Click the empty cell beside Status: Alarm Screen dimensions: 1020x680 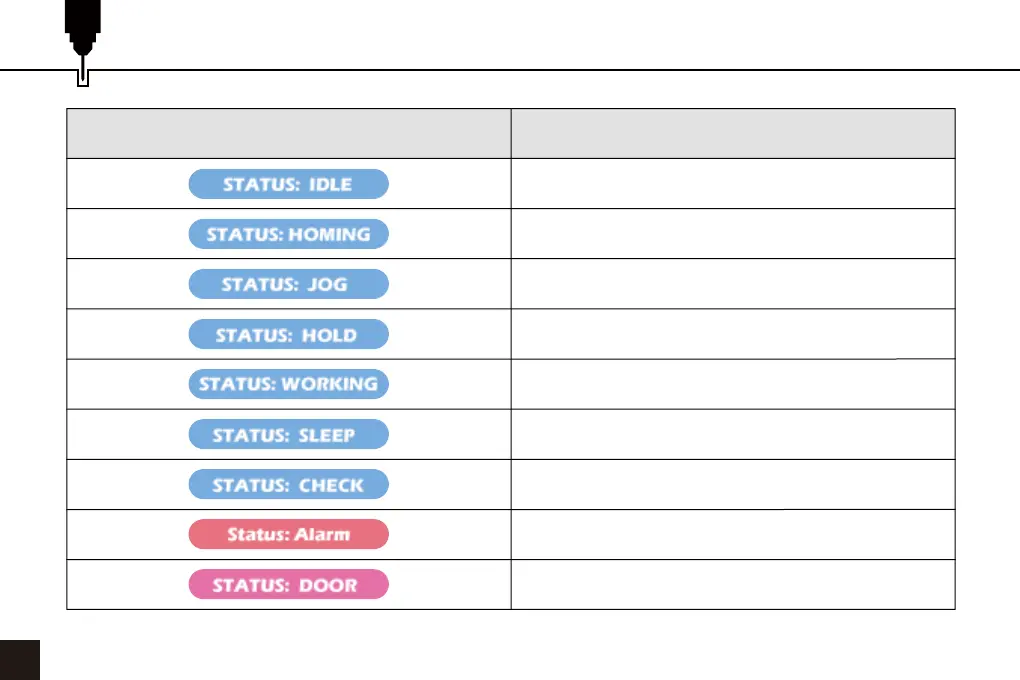tap(732, 534)
